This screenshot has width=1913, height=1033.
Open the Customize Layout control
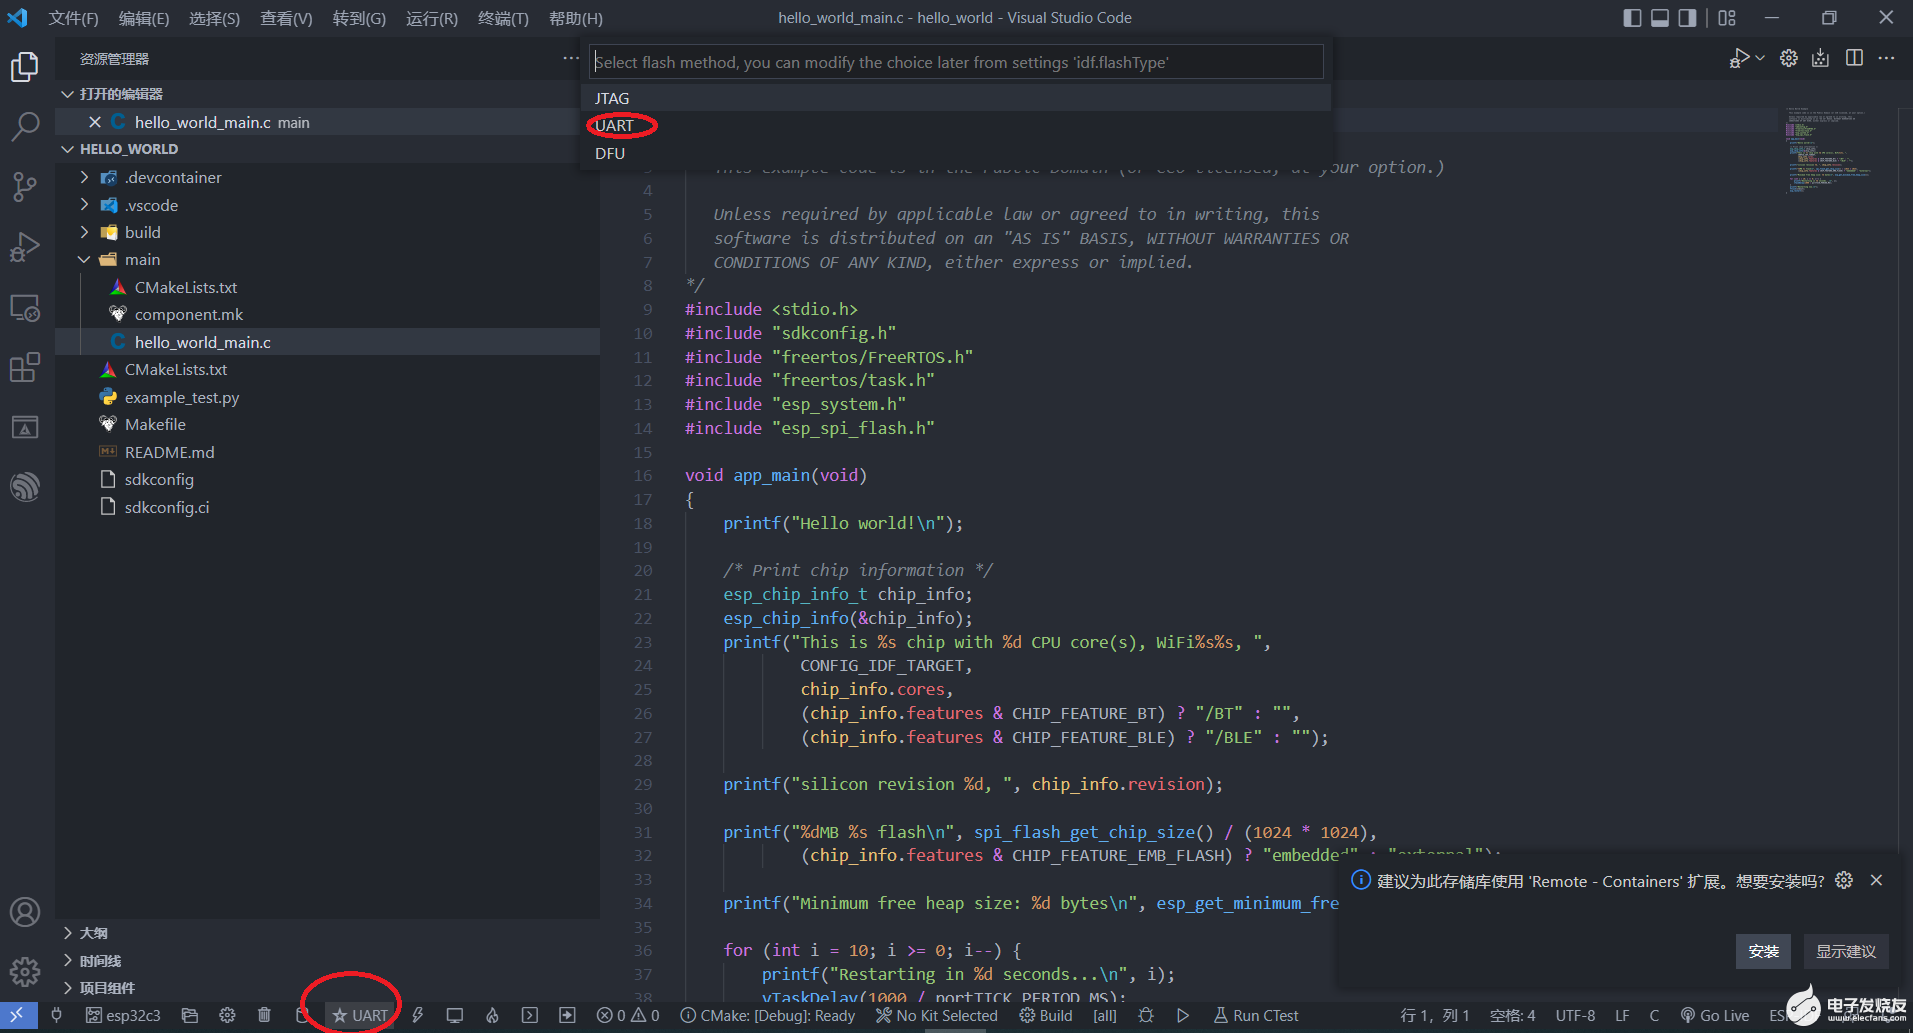[1727, 18]
